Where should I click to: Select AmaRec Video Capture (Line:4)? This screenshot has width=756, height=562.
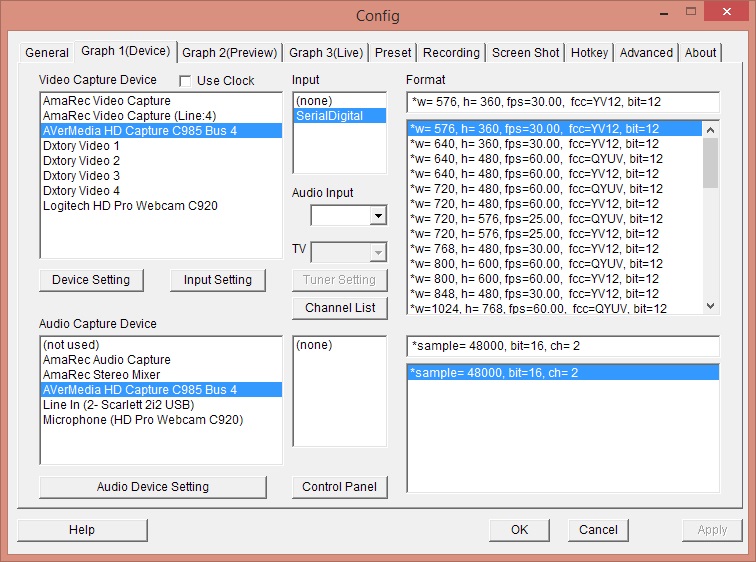161,116
